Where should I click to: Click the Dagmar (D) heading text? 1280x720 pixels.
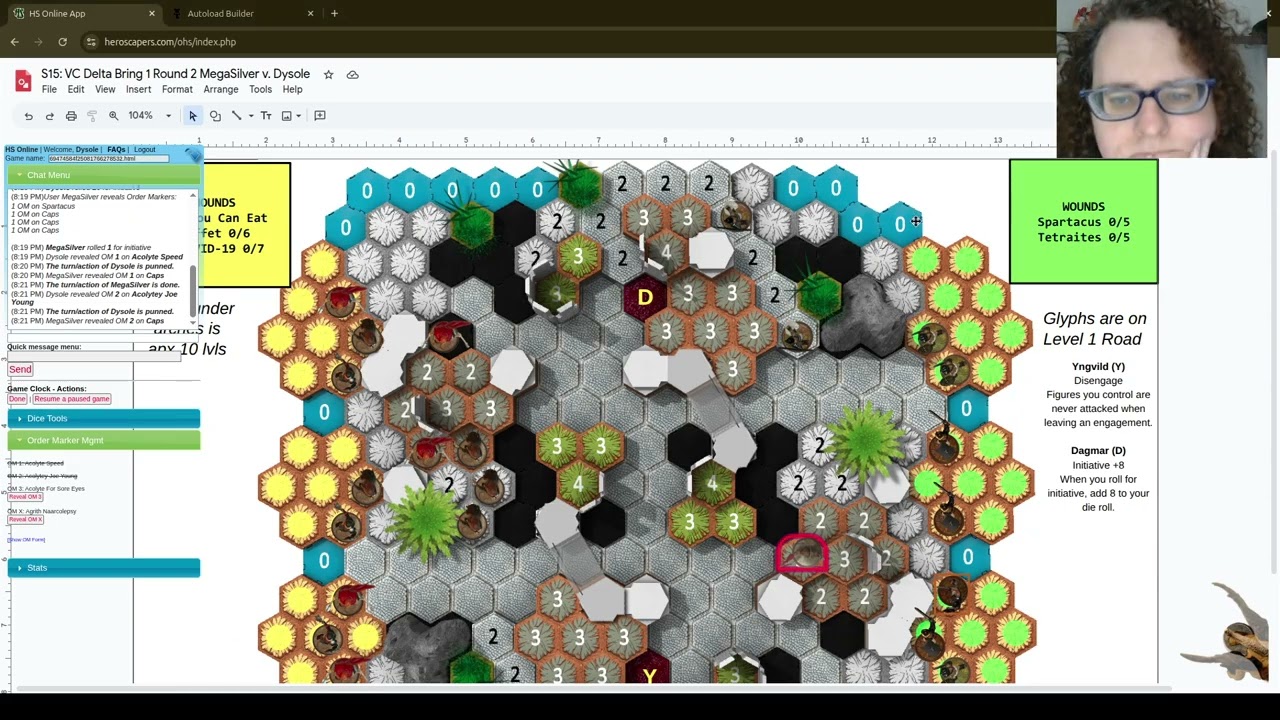pyautogui.click(x=1098, y=451)
